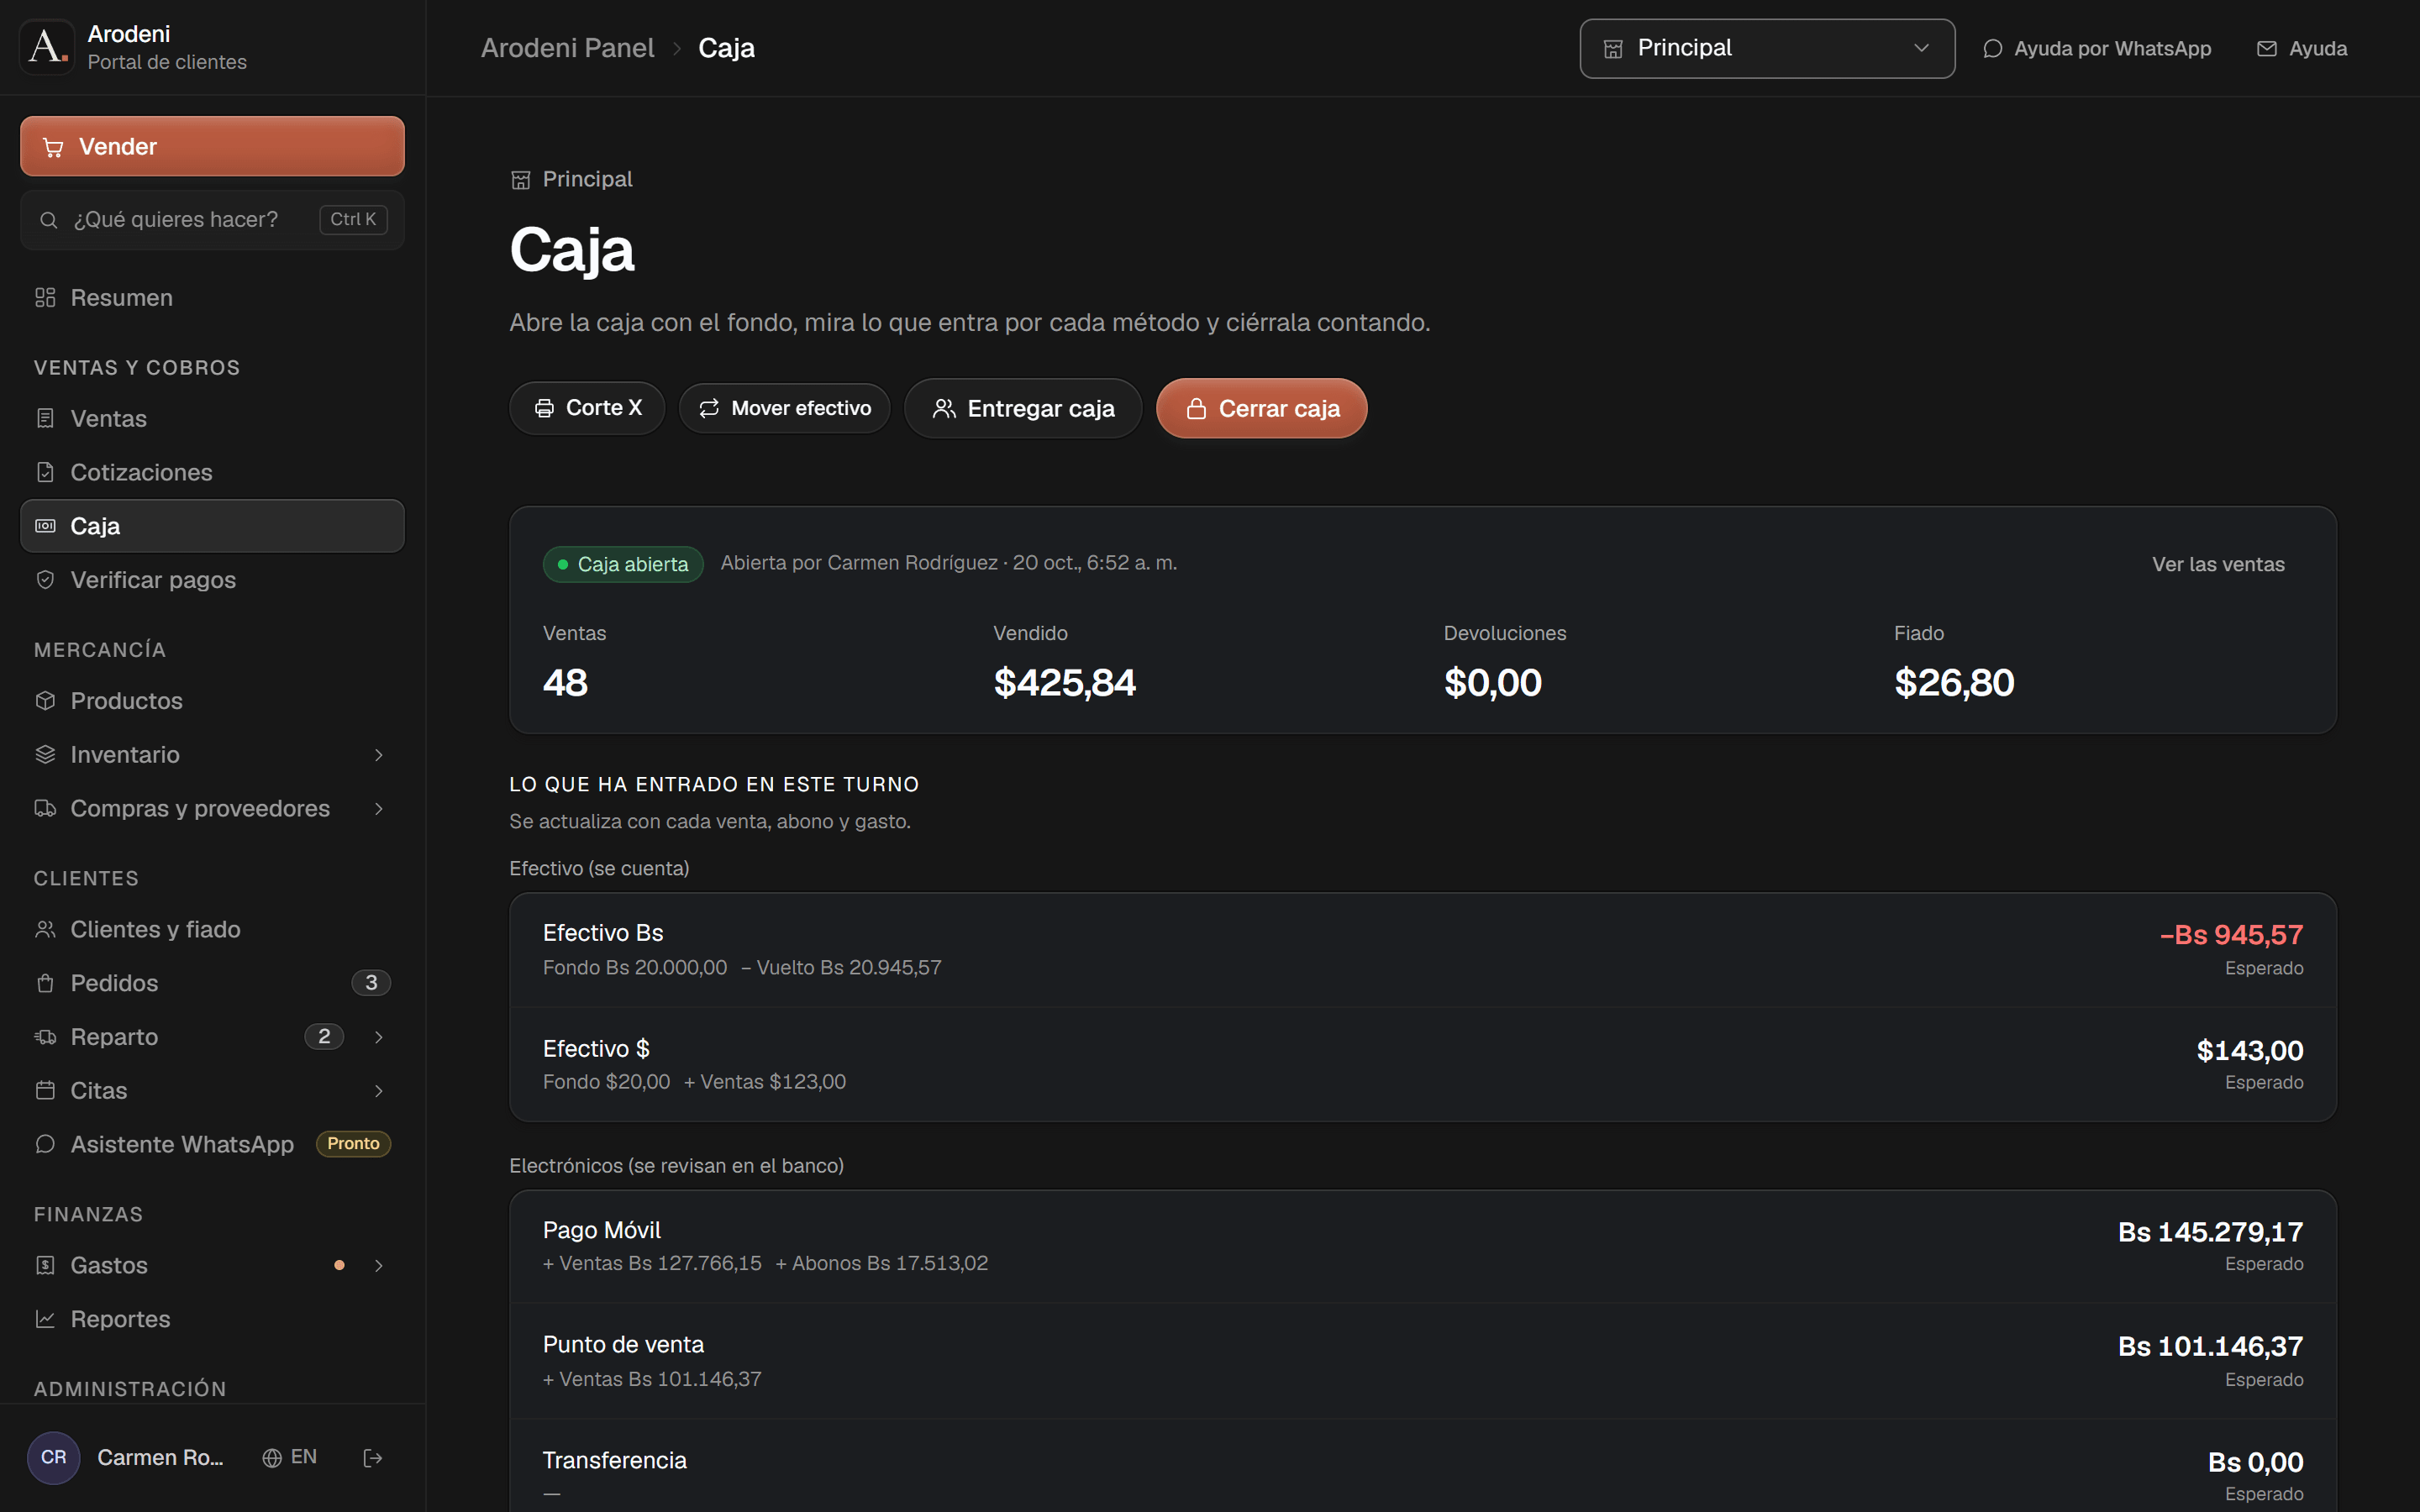Click the Bs 145.279,17 Pago Móvil amount

pyautogui.click(x=2210, y=1232)
